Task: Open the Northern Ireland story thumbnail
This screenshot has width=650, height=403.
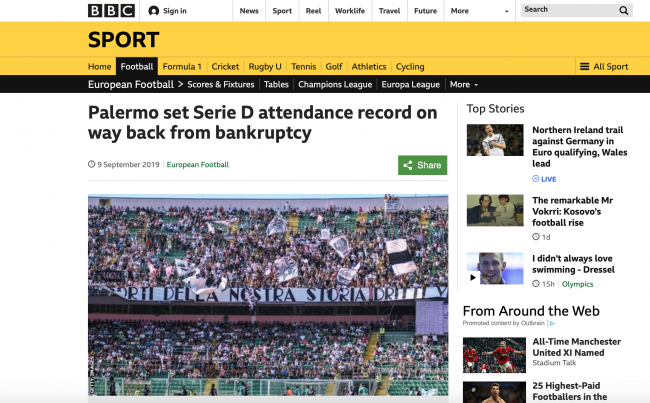Action: [495, 140]
